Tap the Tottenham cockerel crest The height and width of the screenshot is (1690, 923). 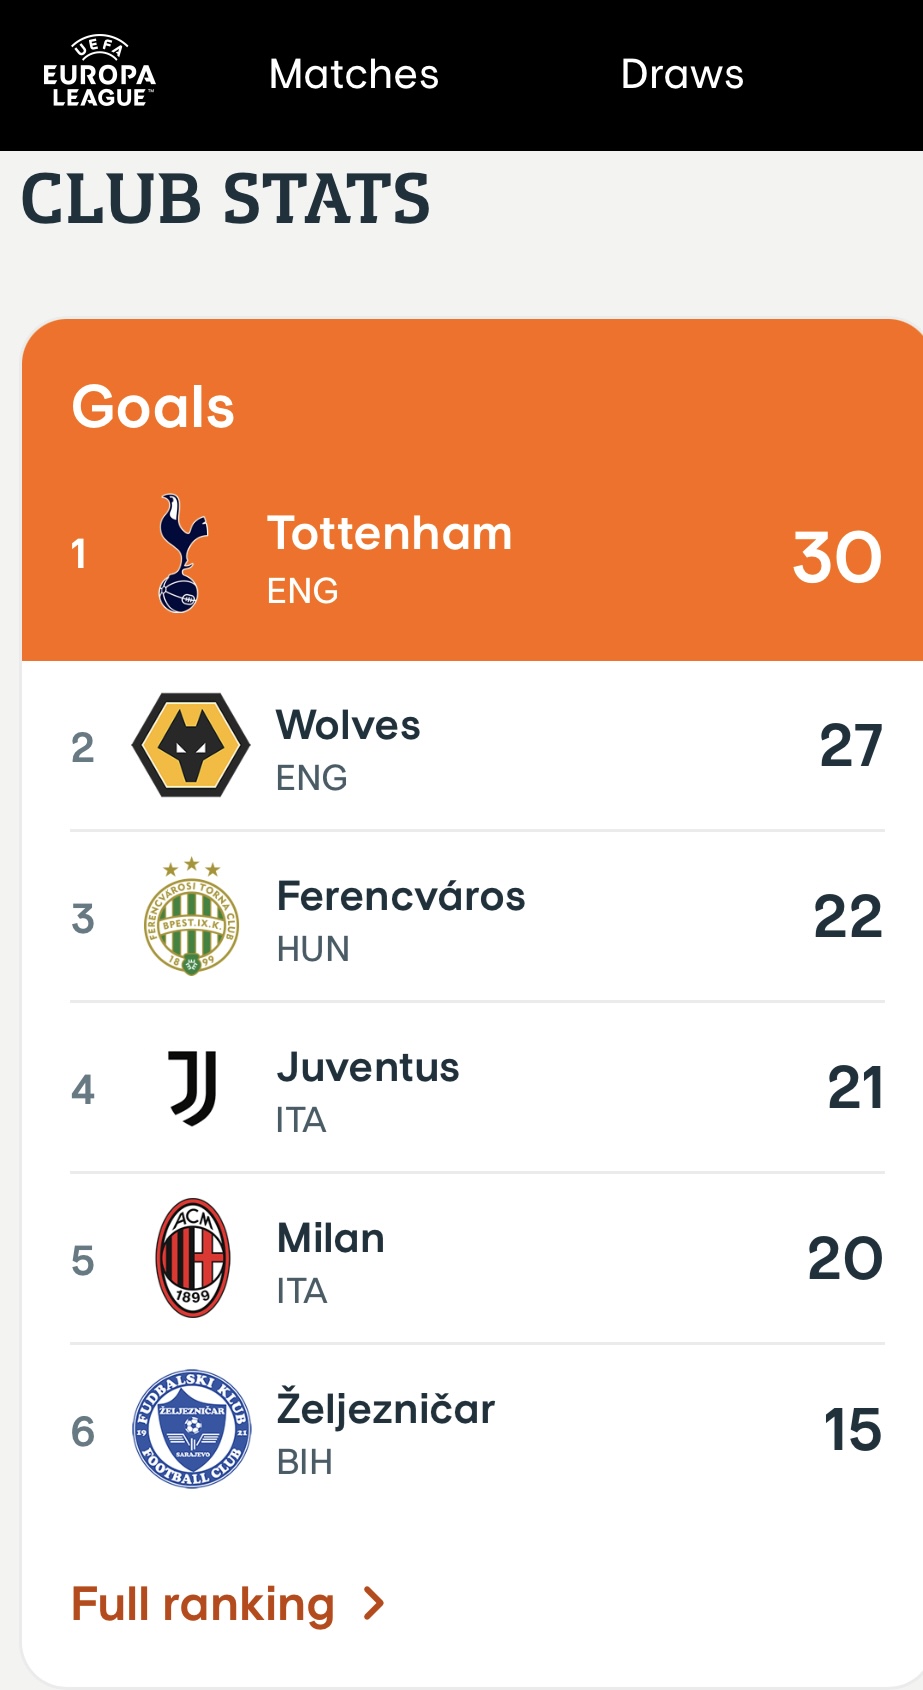coord(183,553)
